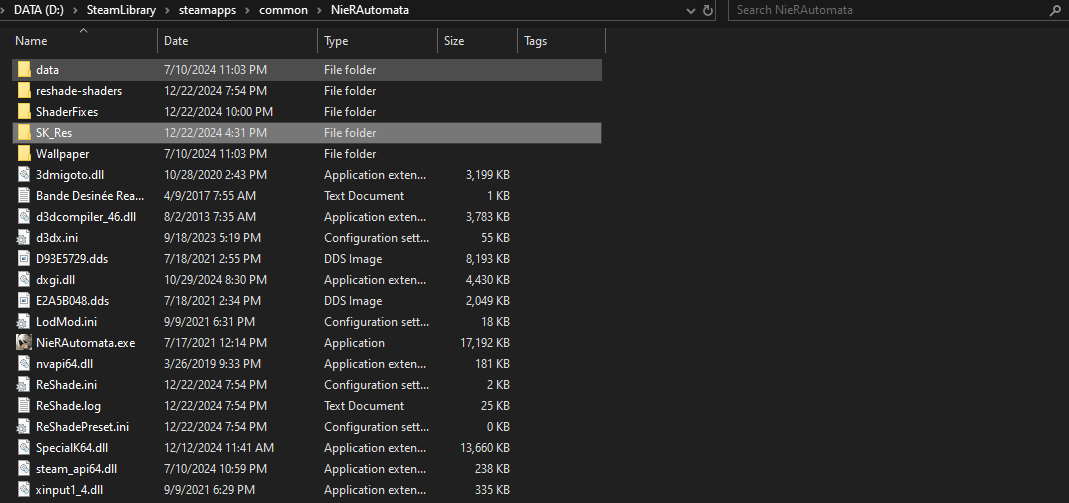The height and width of the screenshot is (503, 1069).
Task: Navigate to SteamLibrary in breadcrumb
Action: 119,10
